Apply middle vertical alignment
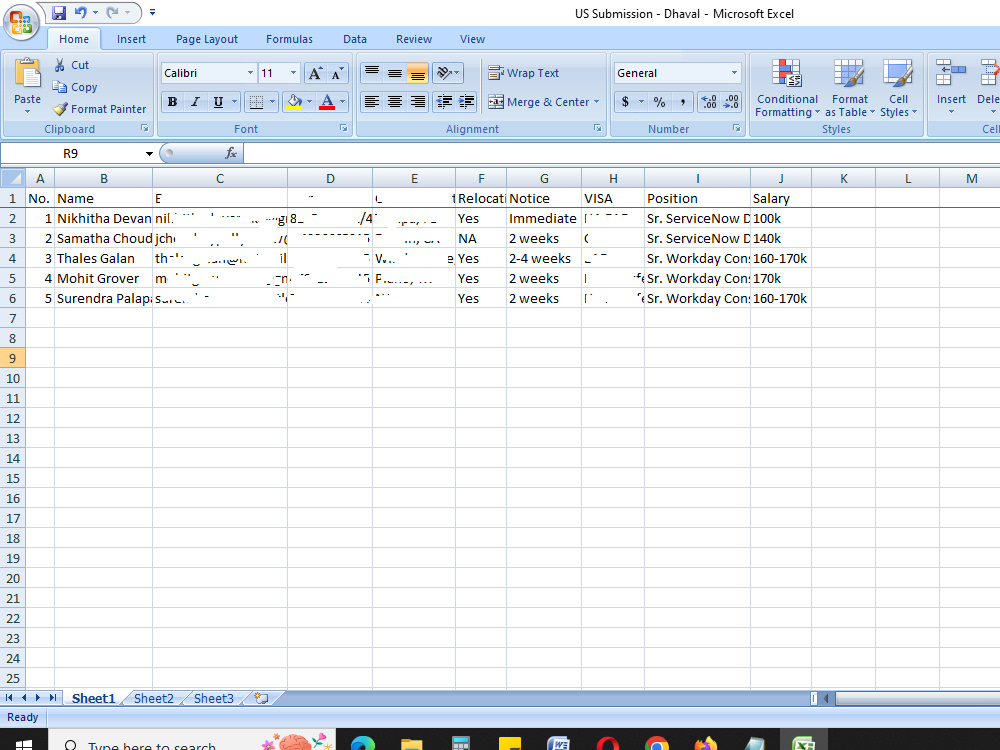1000x750 pixels. point(395,73)
